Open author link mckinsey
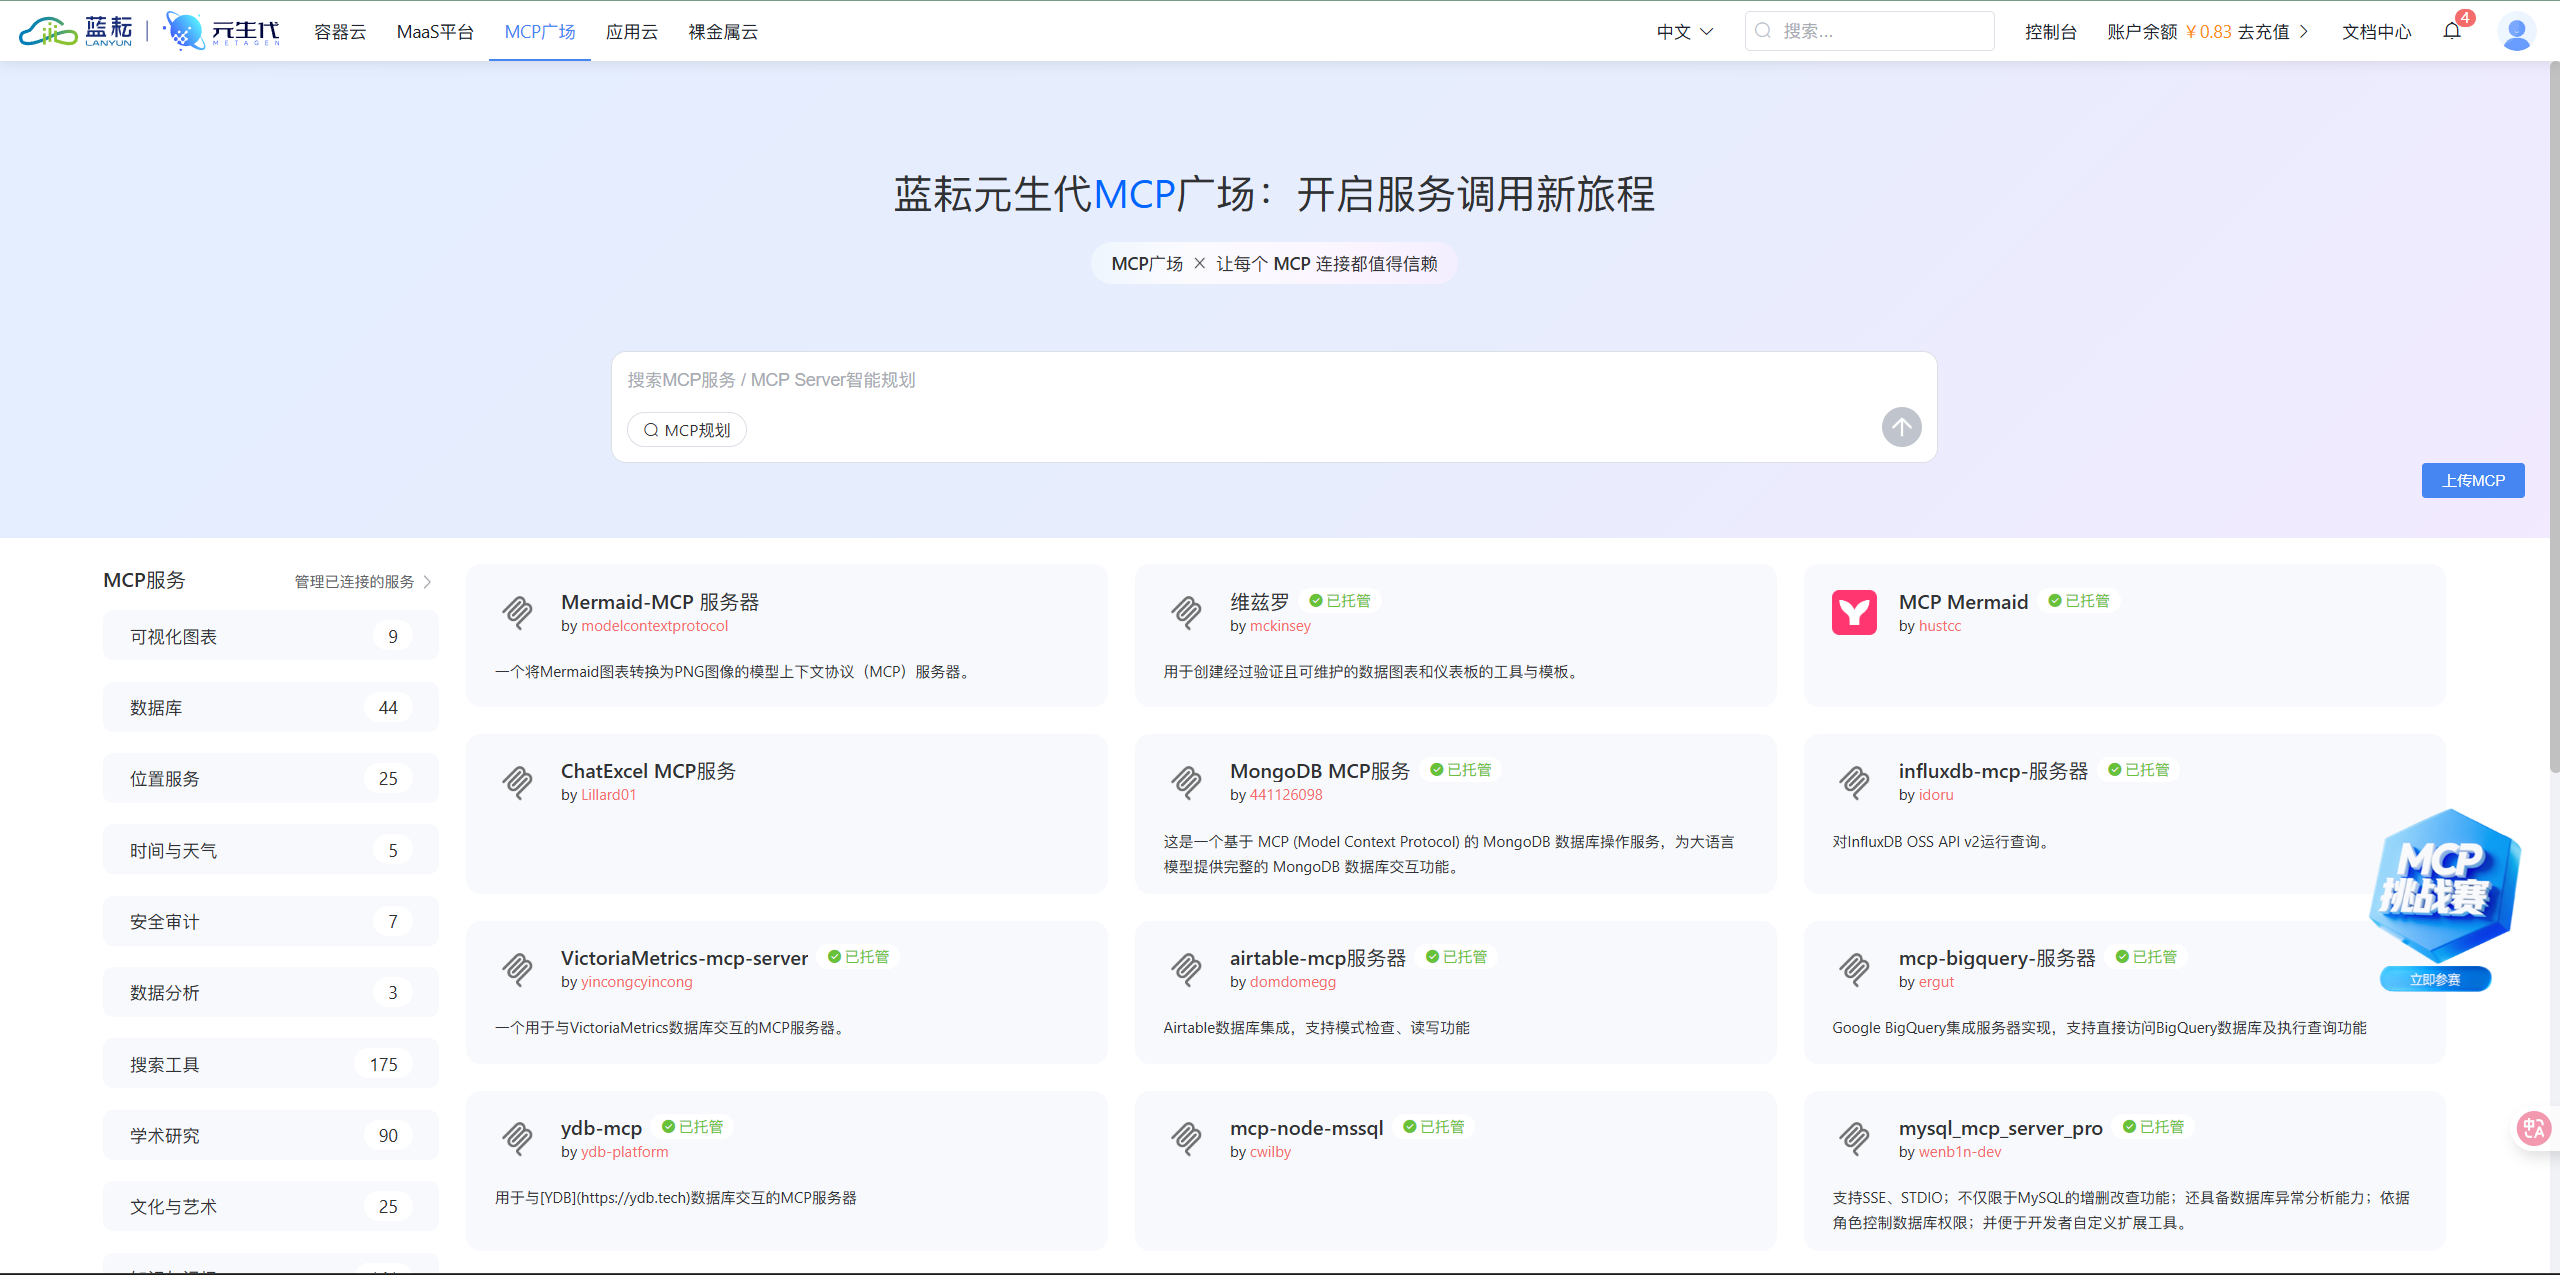The width and height of the screenshot is (2560, 1275). click(x=1280, y=626)
